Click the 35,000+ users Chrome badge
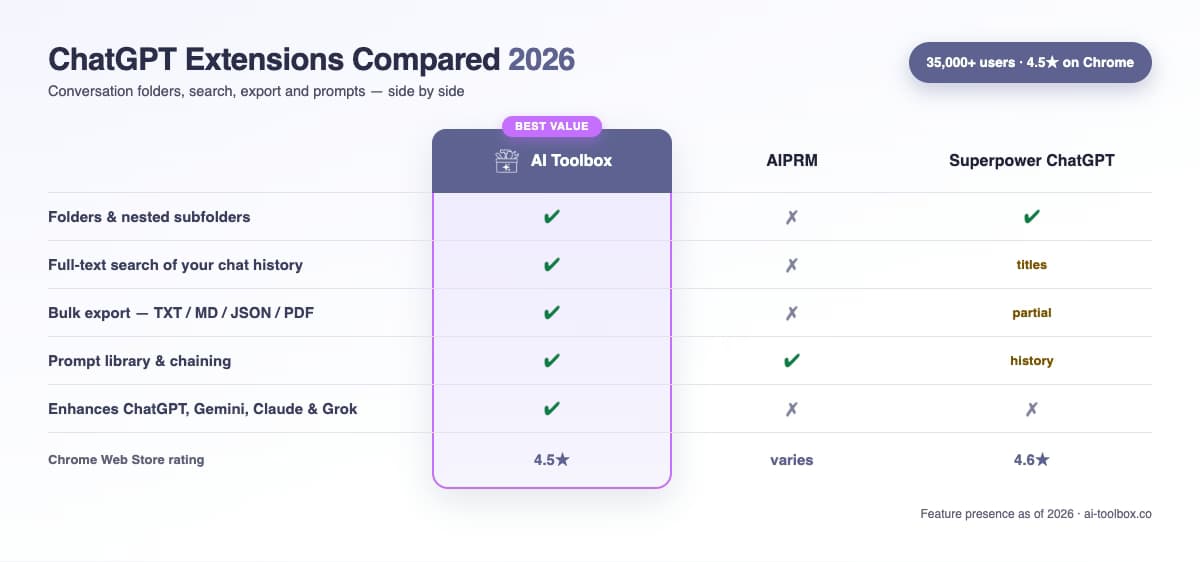This screenshot has height=562, width=1200. 1030,62
